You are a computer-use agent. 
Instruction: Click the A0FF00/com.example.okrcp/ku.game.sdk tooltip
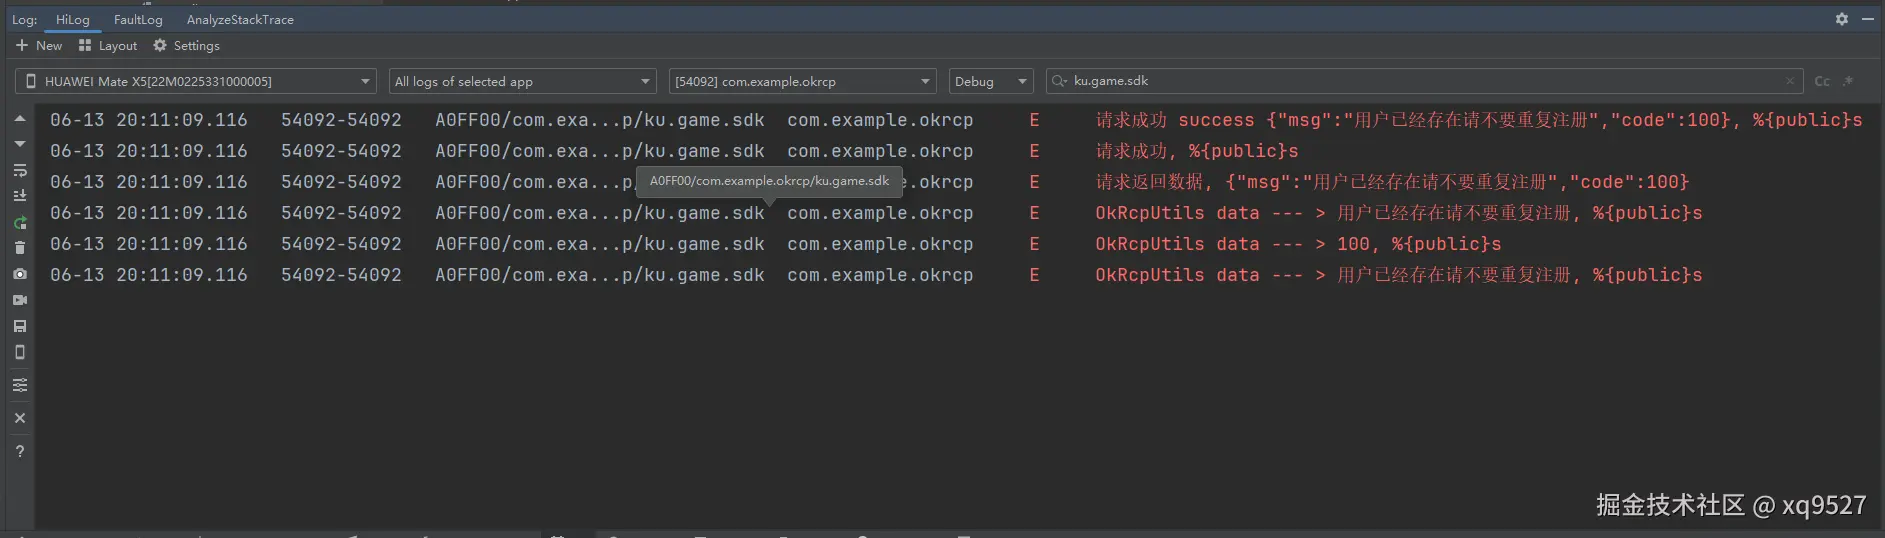coord(769,181)
